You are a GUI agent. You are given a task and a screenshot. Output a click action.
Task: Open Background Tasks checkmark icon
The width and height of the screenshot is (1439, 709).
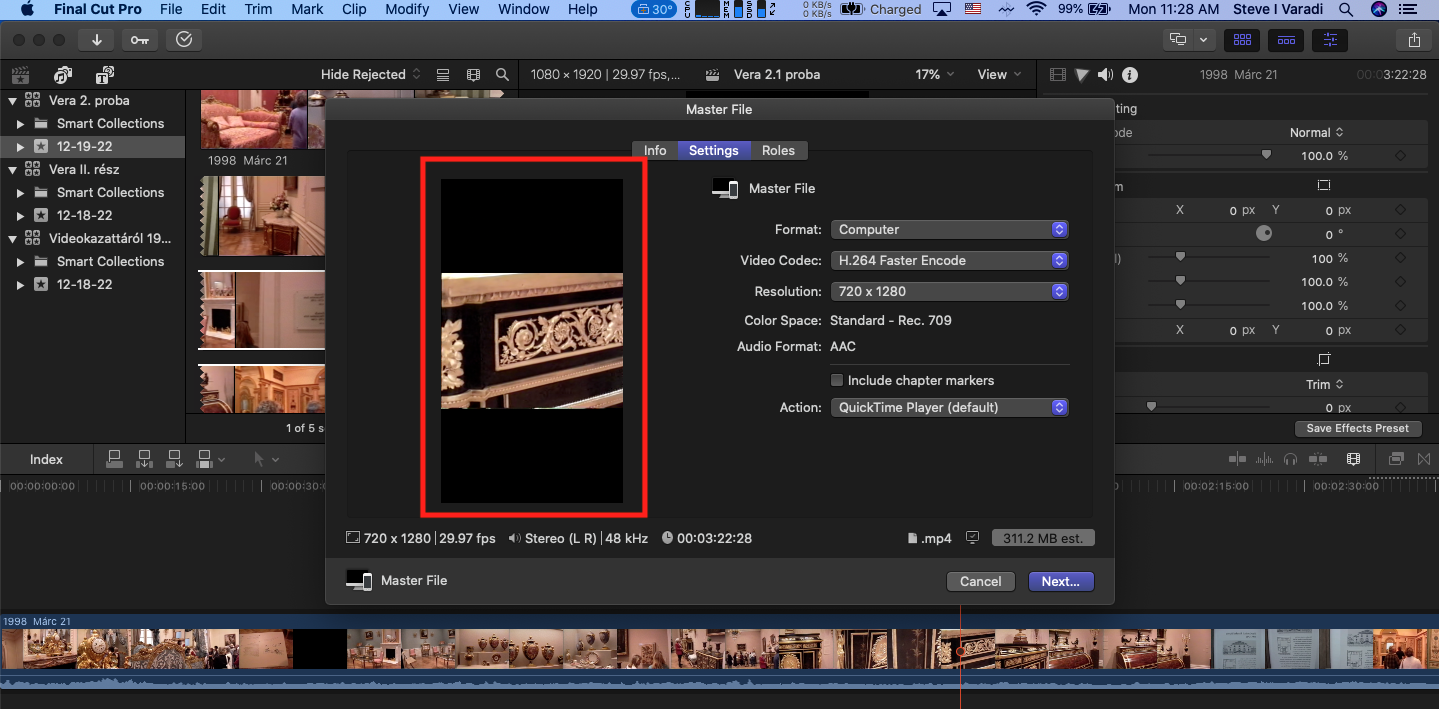point(184,40)
